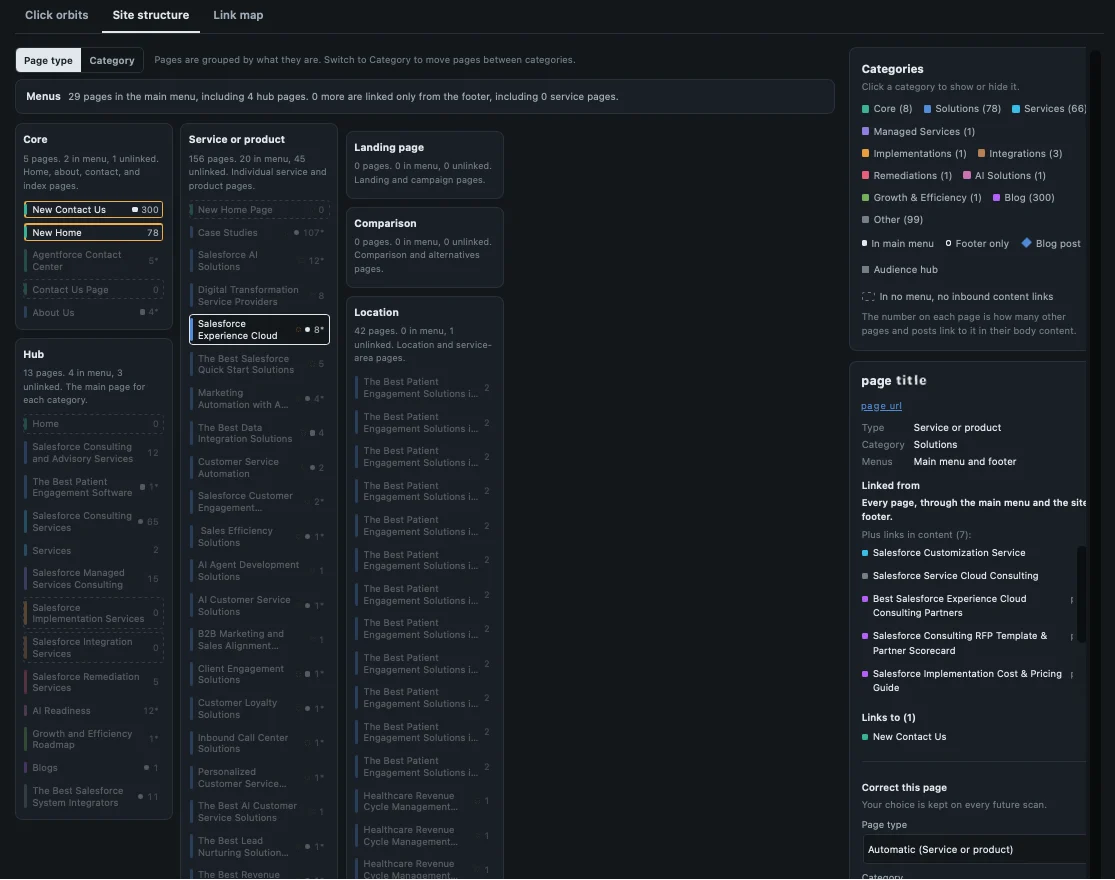Viewport: 1115px width, 880px height.
Task: Open the Site structure tab
Action: coord(151,15)
